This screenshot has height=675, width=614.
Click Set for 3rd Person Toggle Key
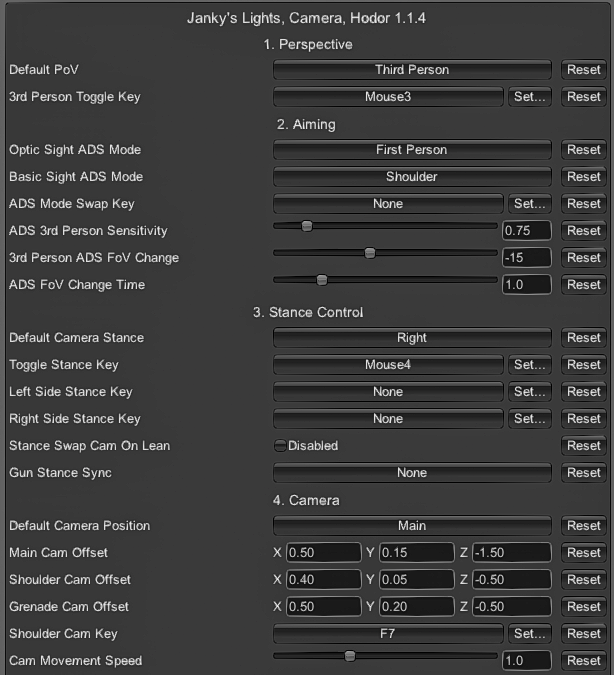click(x=529, y=97)
